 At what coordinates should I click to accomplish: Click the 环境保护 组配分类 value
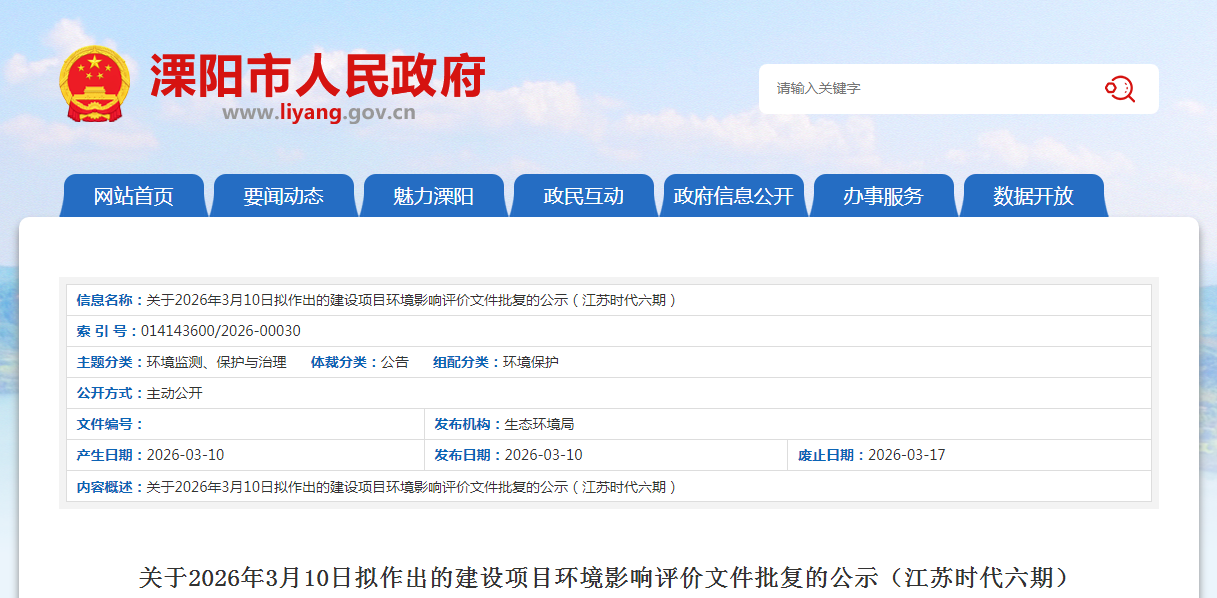tap(530, 362)
